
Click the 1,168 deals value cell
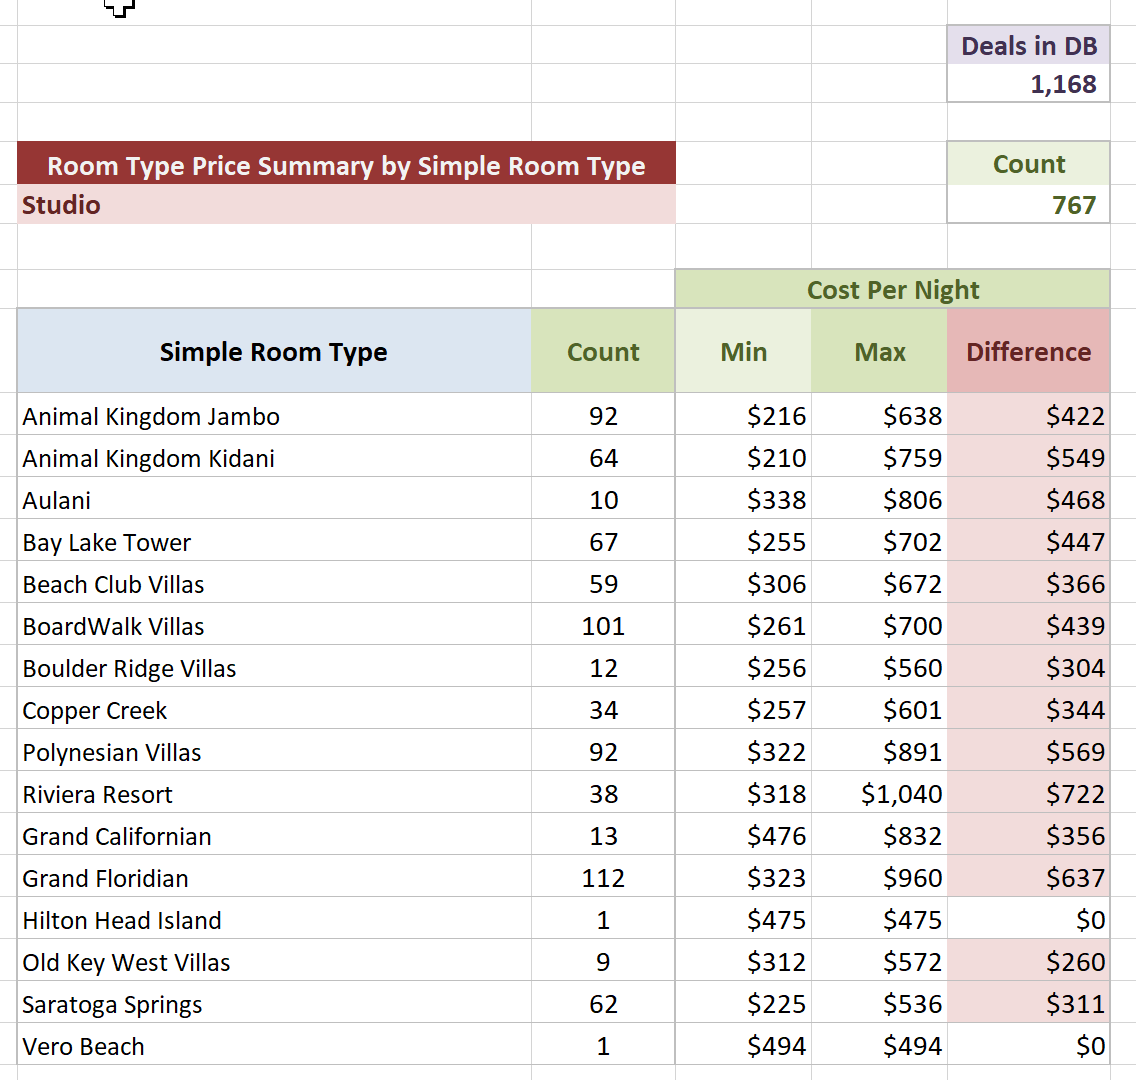1028,84
